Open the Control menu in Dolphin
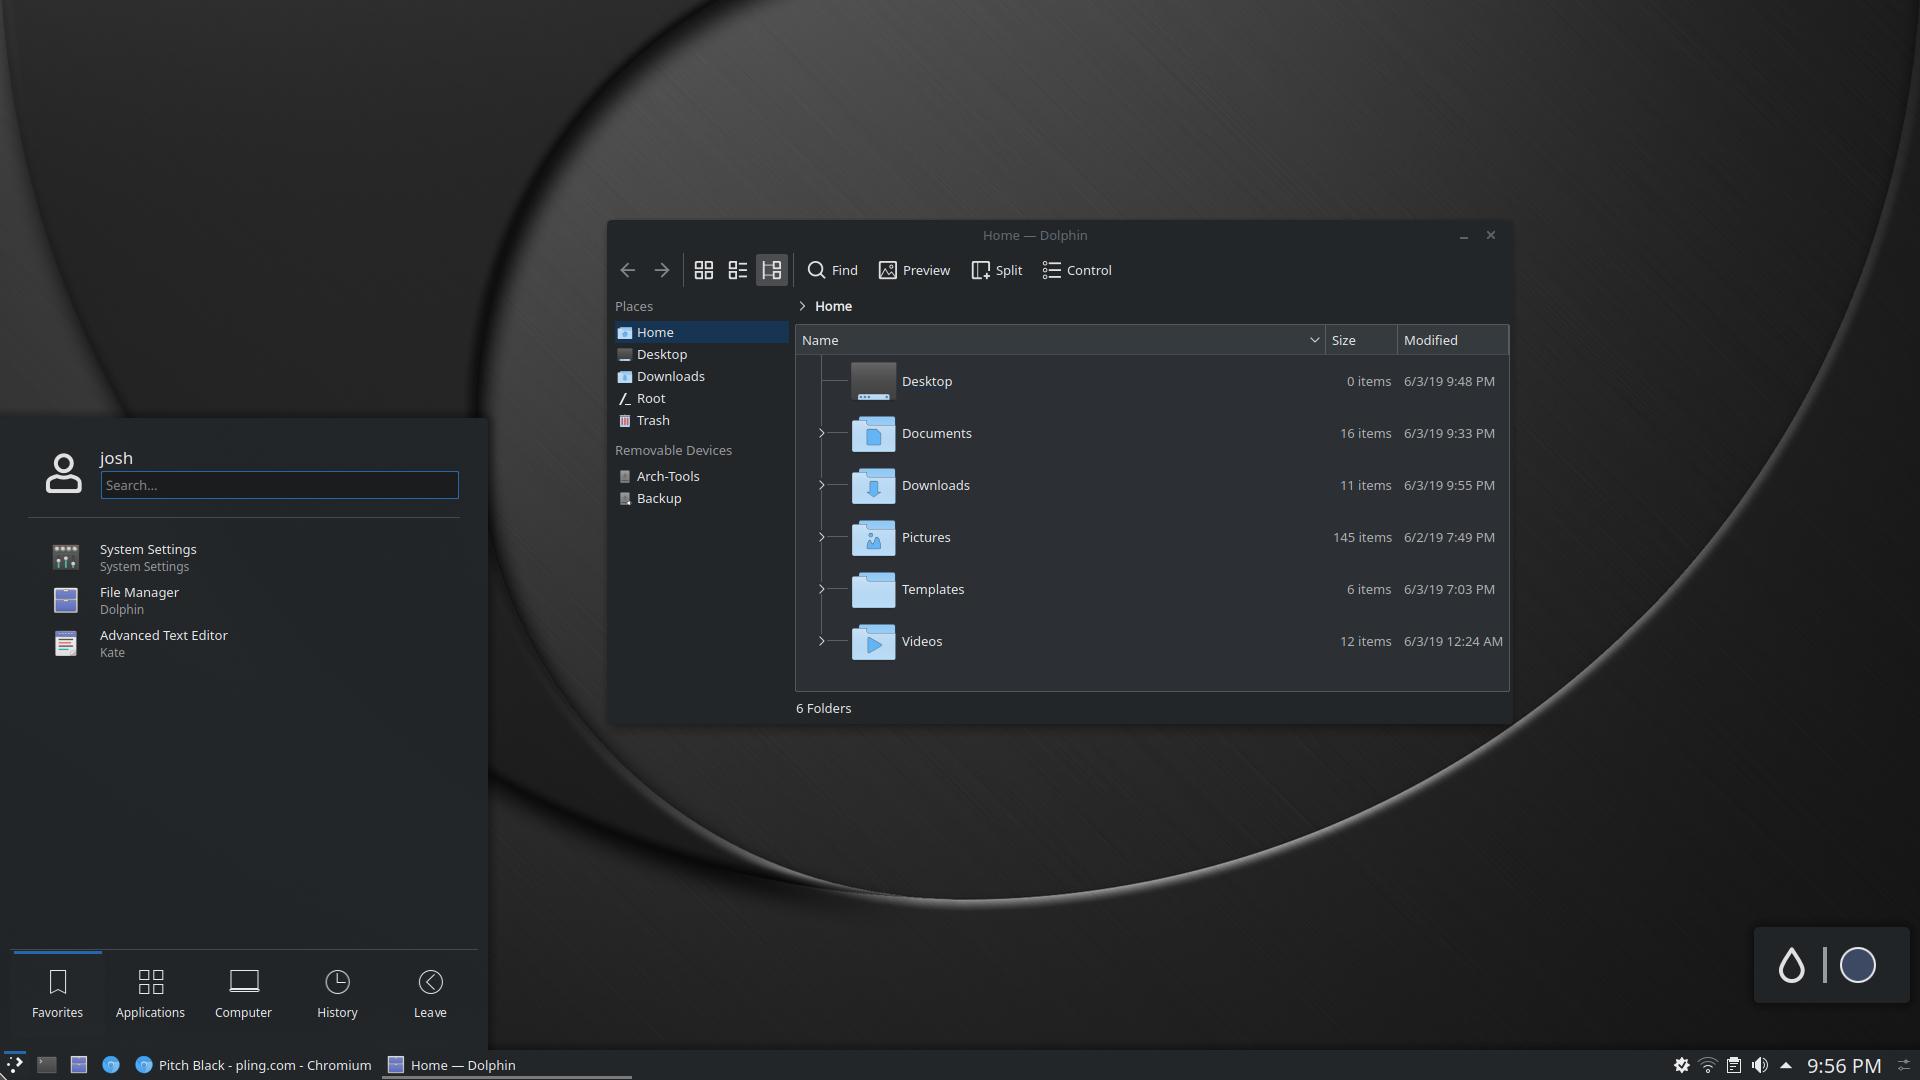This screenshot has height=1080, width=1920. pyautogui.click(x=1077, y=270)
